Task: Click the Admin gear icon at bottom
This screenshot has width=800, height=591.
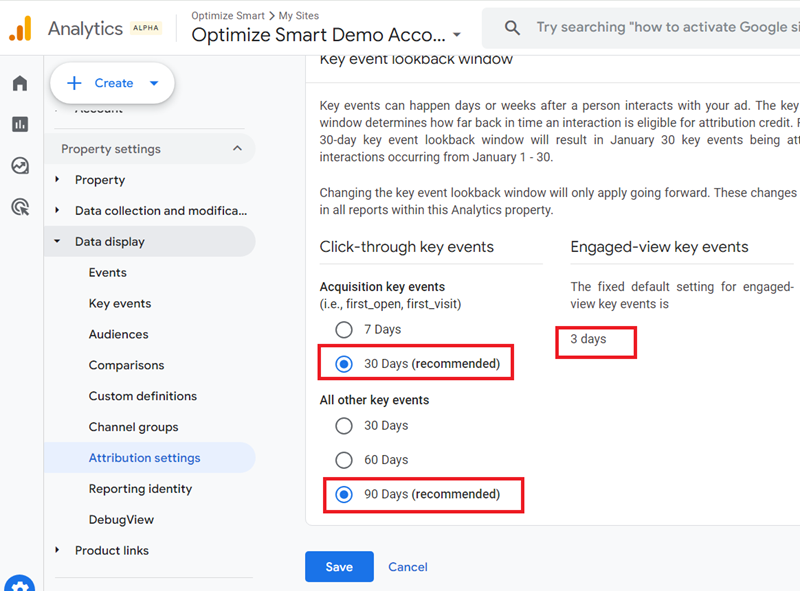Action: point(20,584)
